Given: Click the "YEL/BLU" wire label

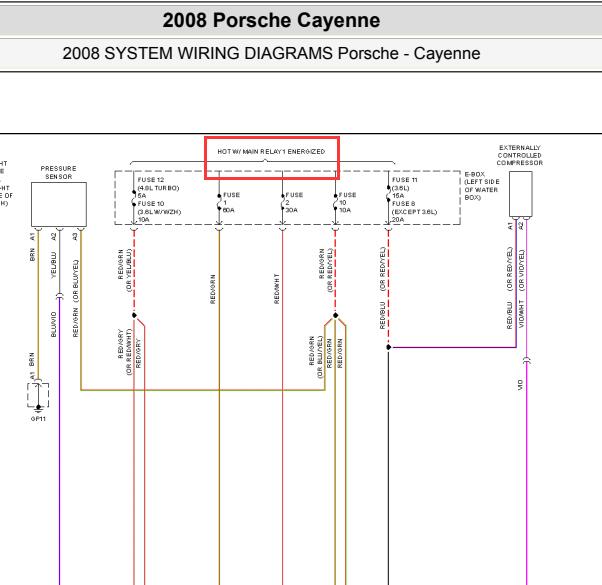Looking at the screenshot, I should [53, 265].
